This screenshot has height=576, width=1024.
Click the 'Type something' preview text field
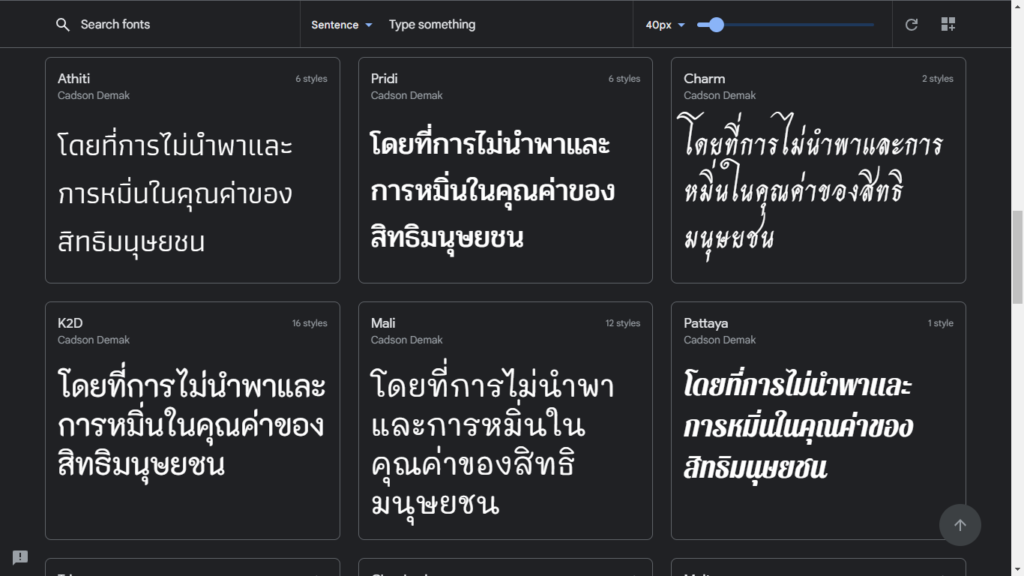coord(500,25)
